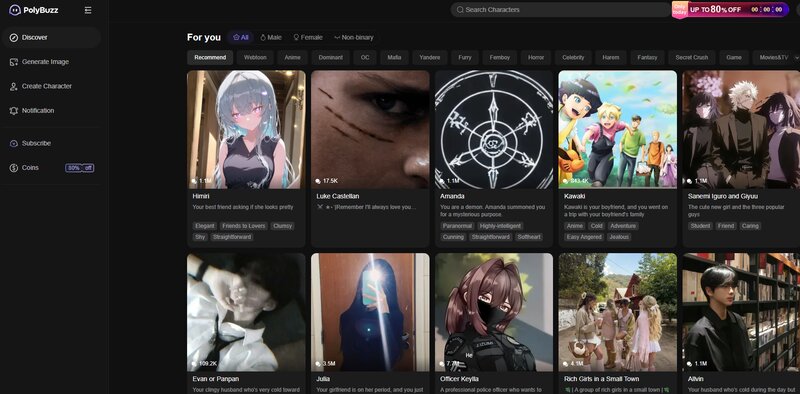Click the Caring tag on Sanemi card

coord(749,226)
